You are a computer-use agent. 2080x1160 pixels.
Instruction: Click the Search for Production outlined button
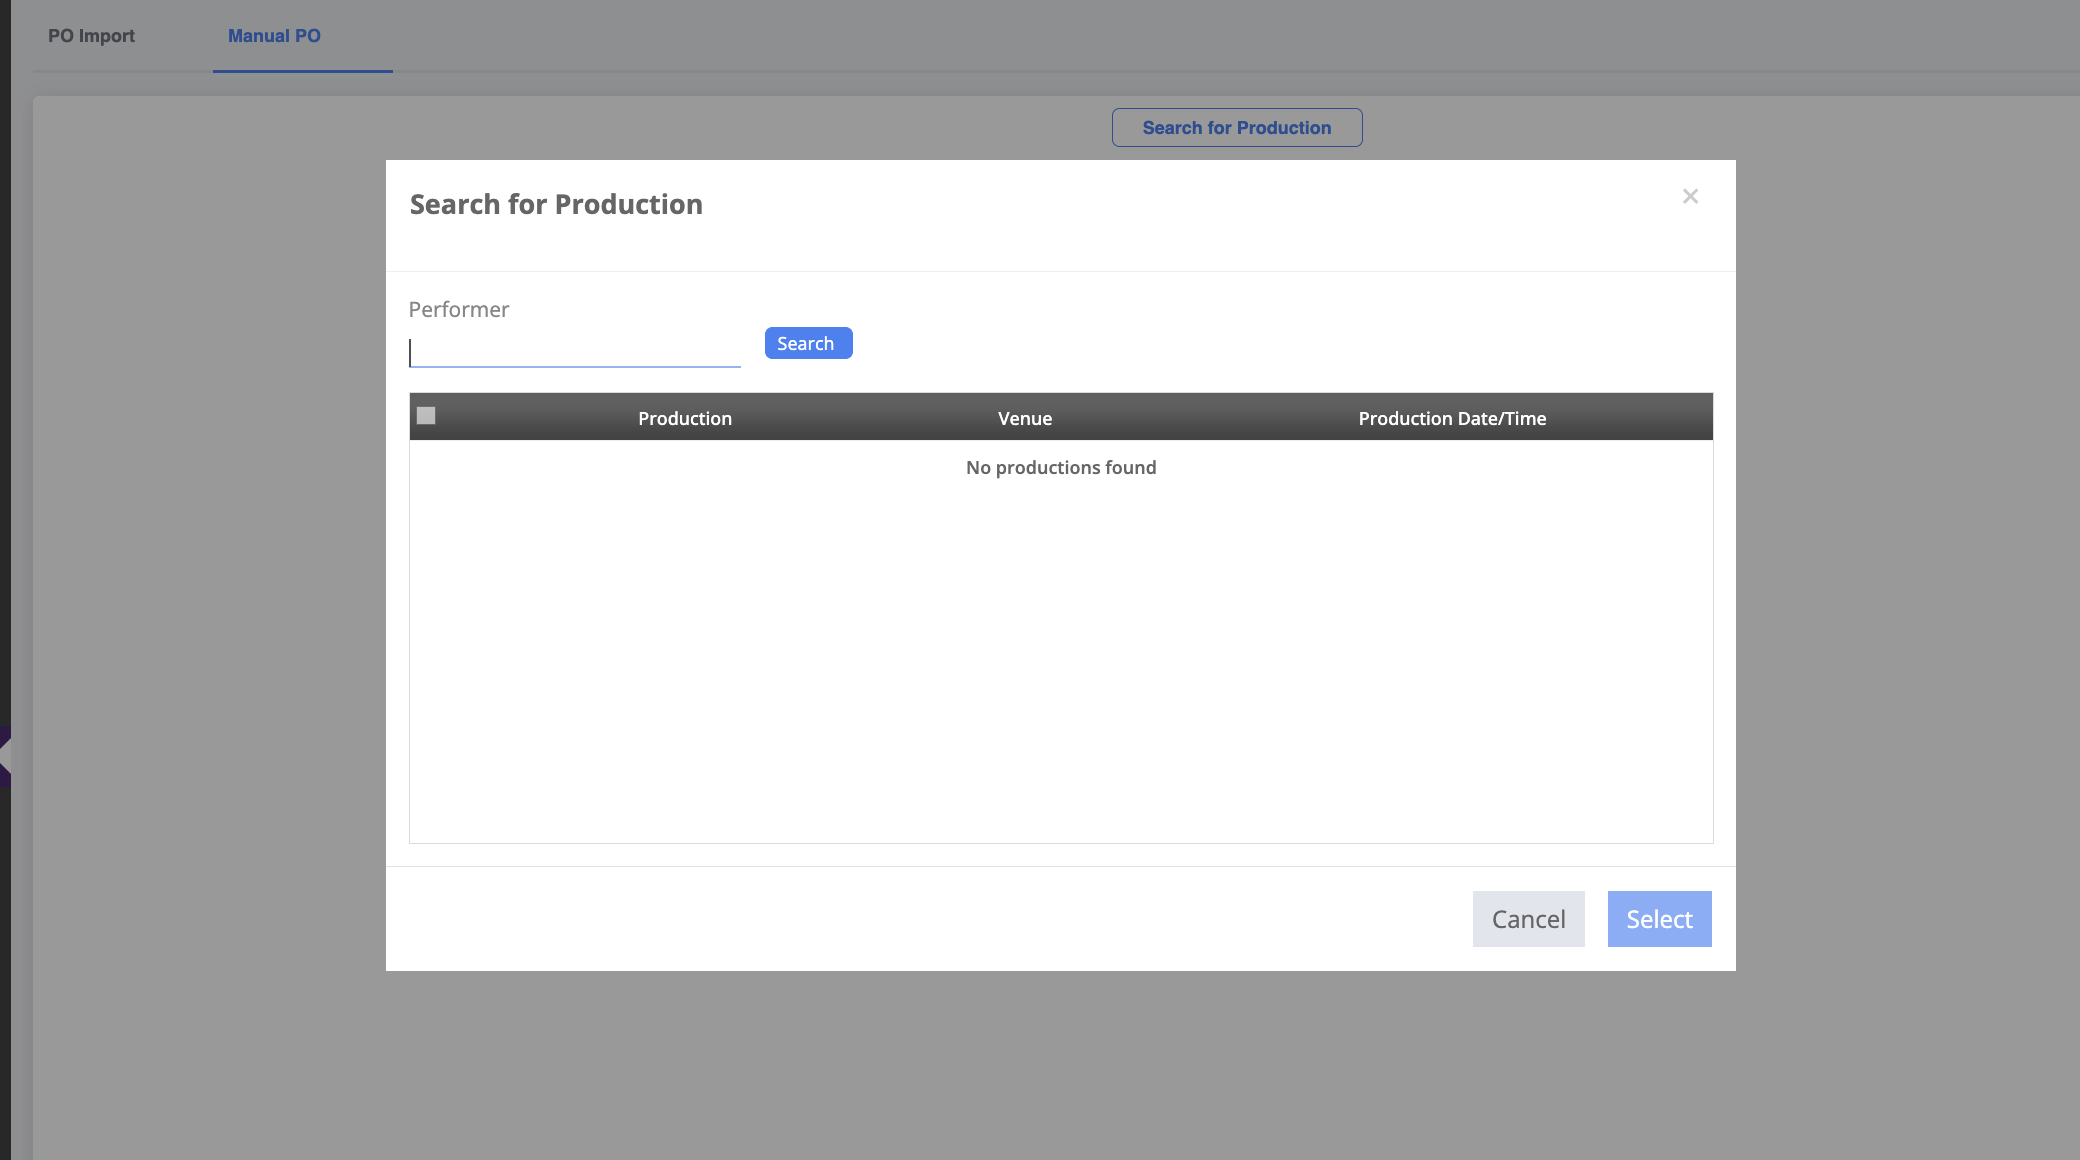(1236, 128)
